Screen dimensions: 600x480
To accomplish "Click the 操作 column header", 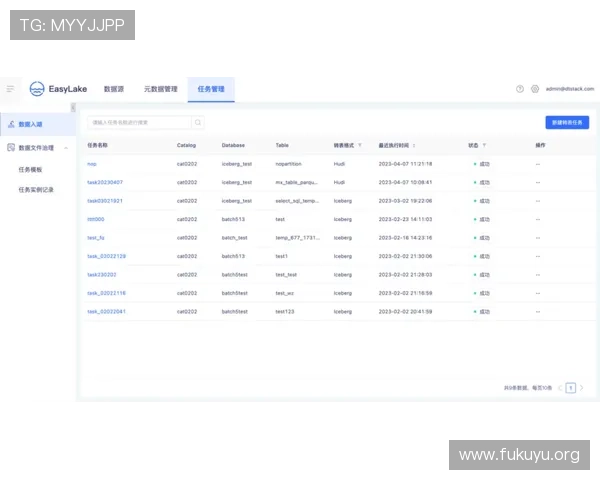I will click(x=540, y=145).
